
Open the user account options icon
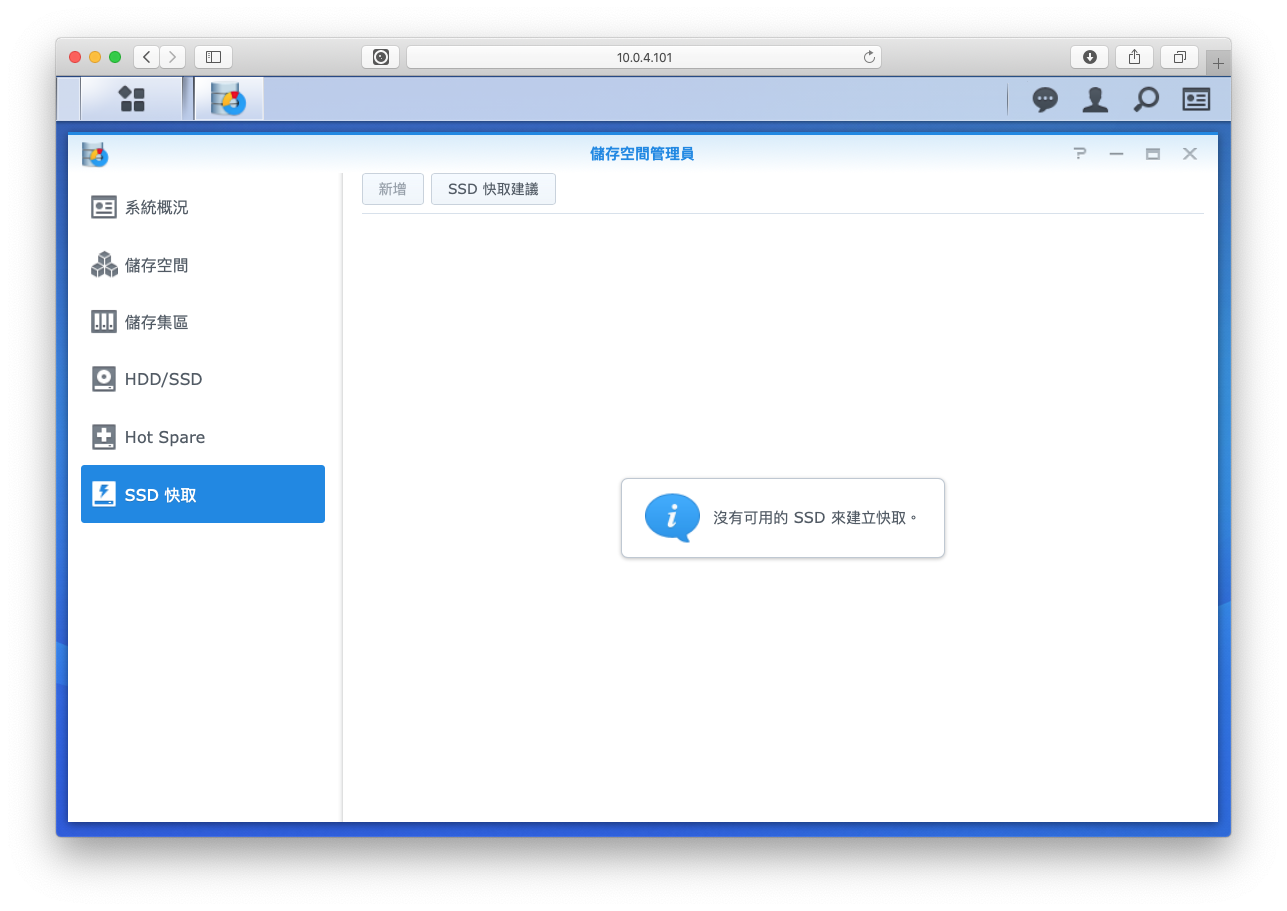click(x=1095, y=99)
